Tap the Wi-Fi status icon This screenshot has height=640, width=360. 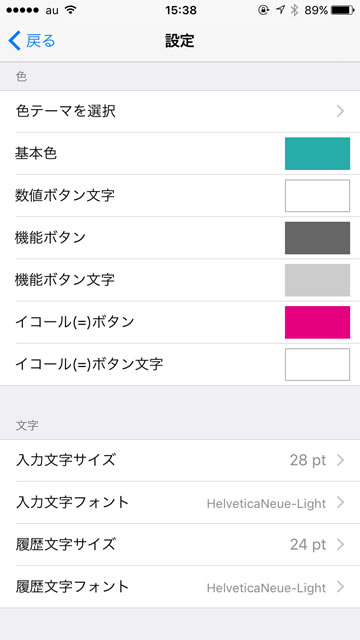pos(71,10)
